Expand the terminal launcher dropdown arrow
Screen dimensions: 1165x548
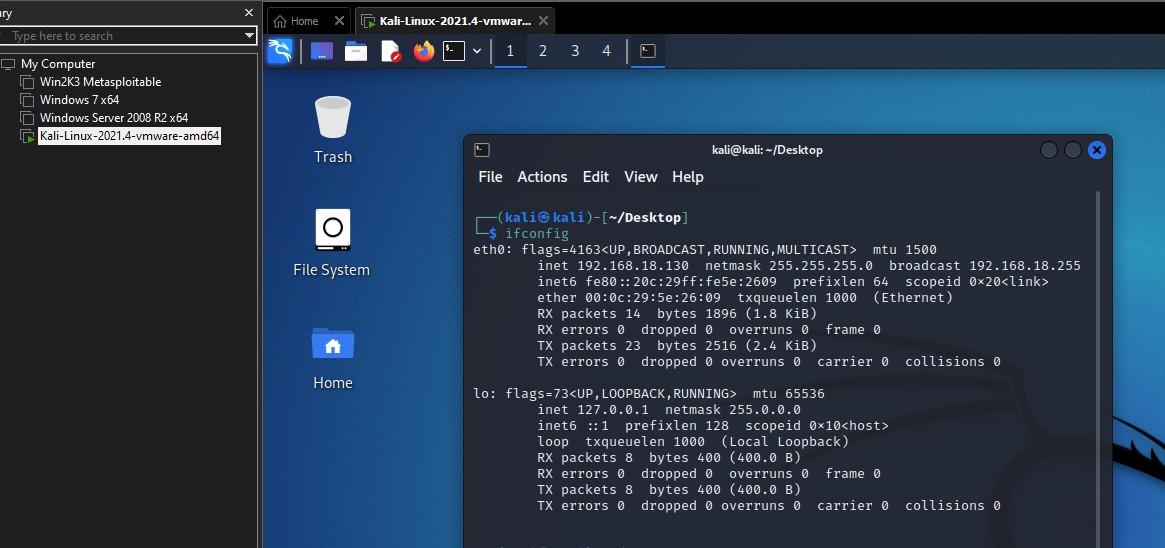click(477, 51)
